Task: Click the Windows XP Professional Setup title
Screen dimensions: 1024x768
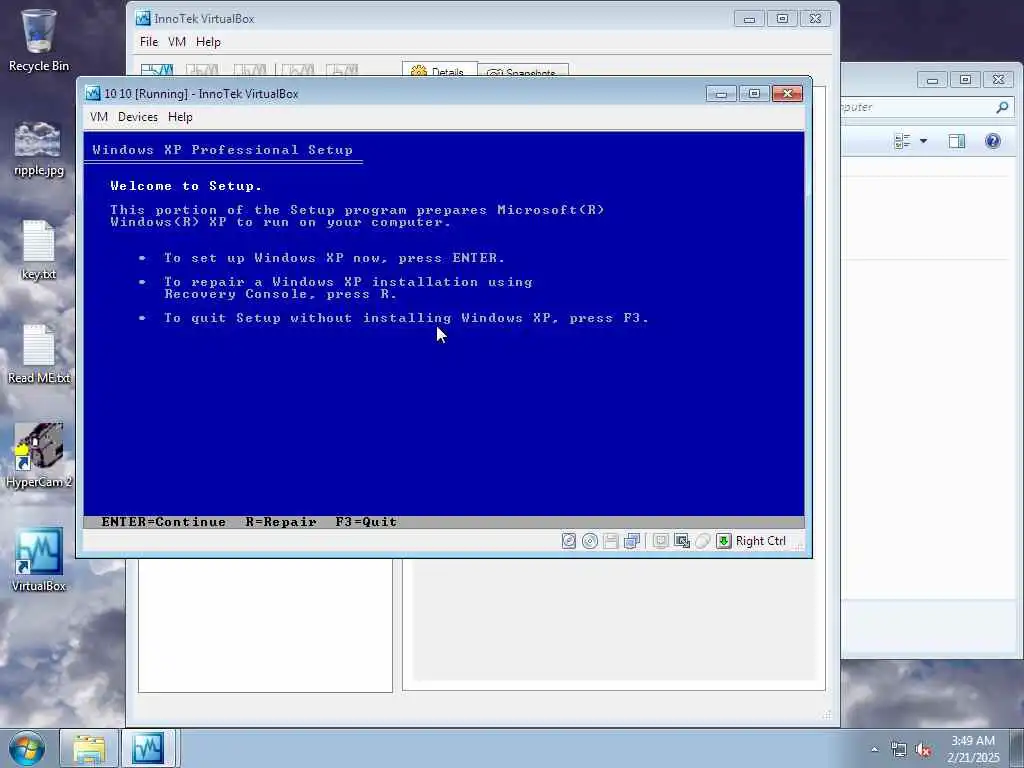Action: point(223,150)
